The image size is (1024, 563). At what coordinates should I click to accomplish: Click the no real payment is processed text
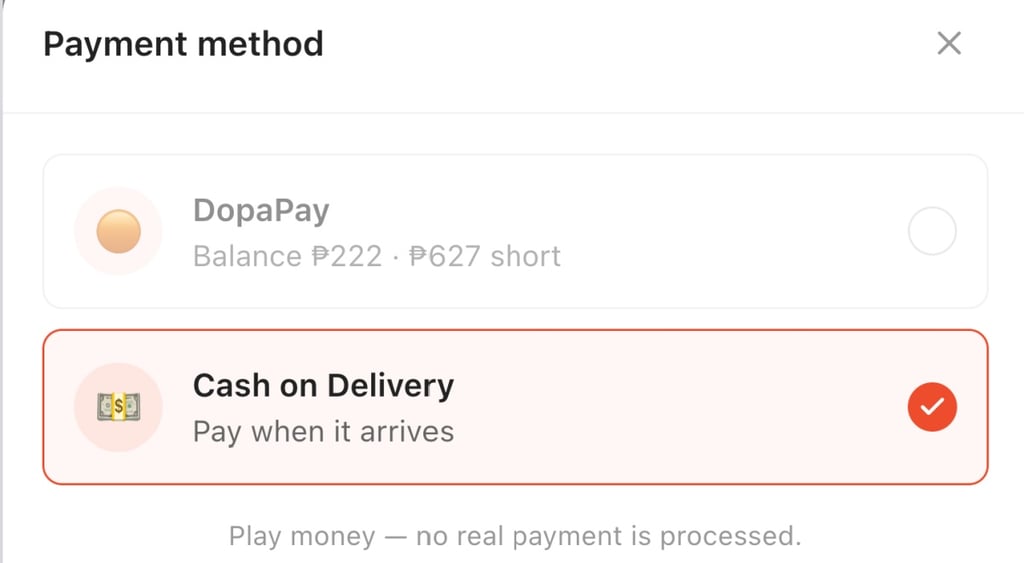tap(608, 536)
